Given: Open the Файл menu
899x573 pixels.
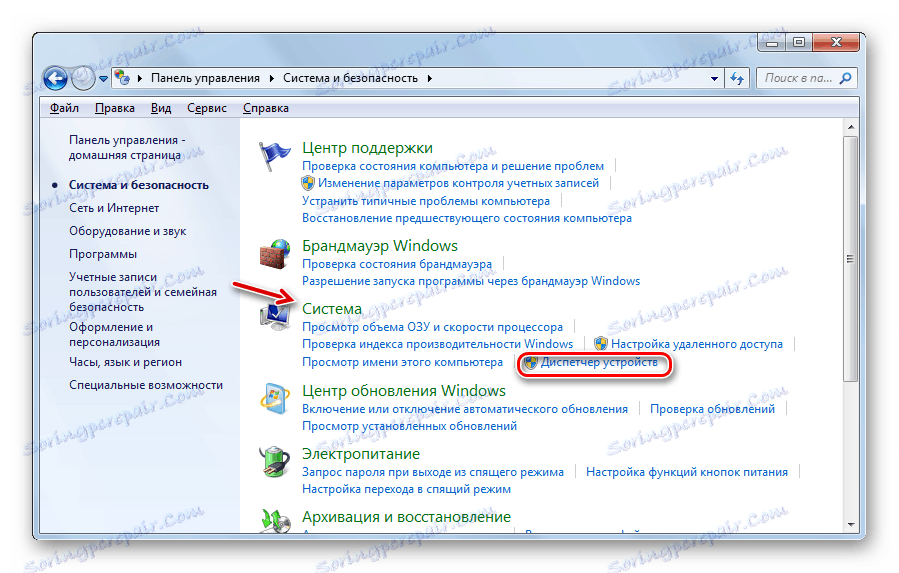Looking at the screenshot, I should (x=64, y=108).
